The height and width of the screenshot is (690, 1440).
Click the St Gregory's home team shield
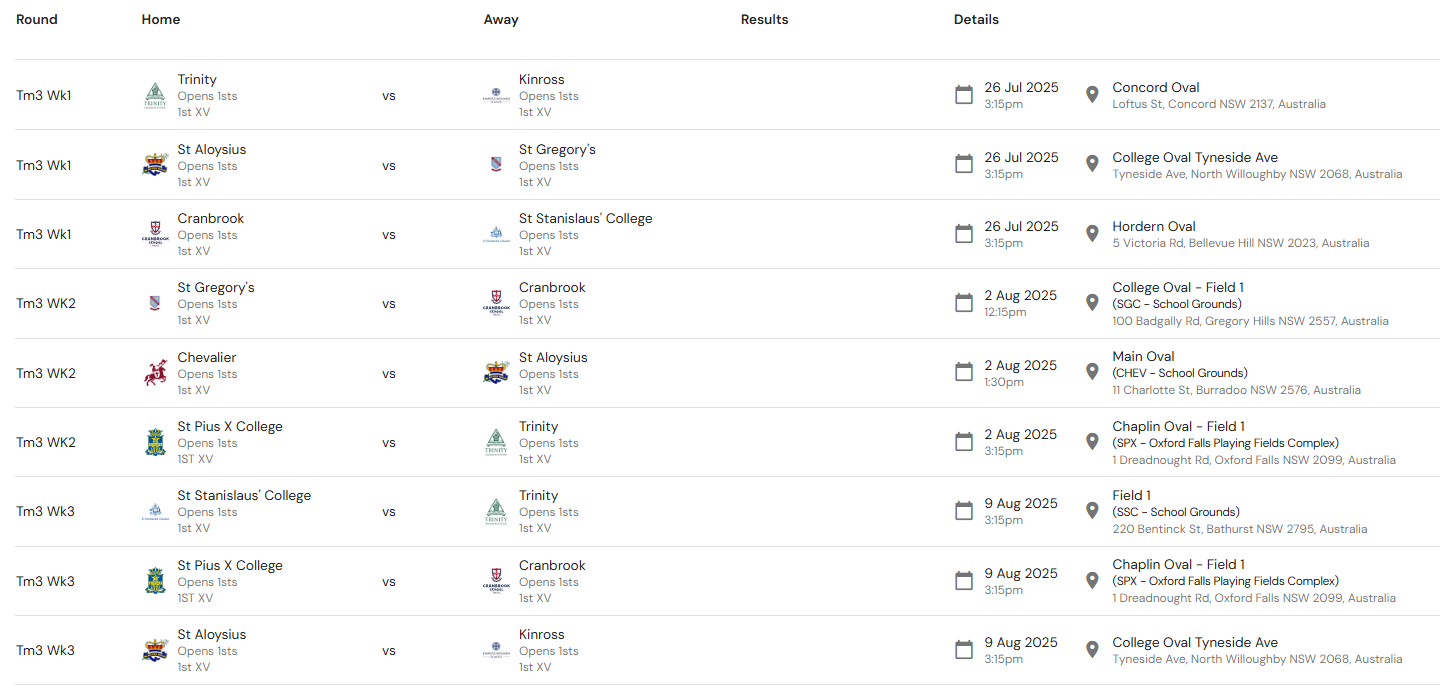(155, 303)
